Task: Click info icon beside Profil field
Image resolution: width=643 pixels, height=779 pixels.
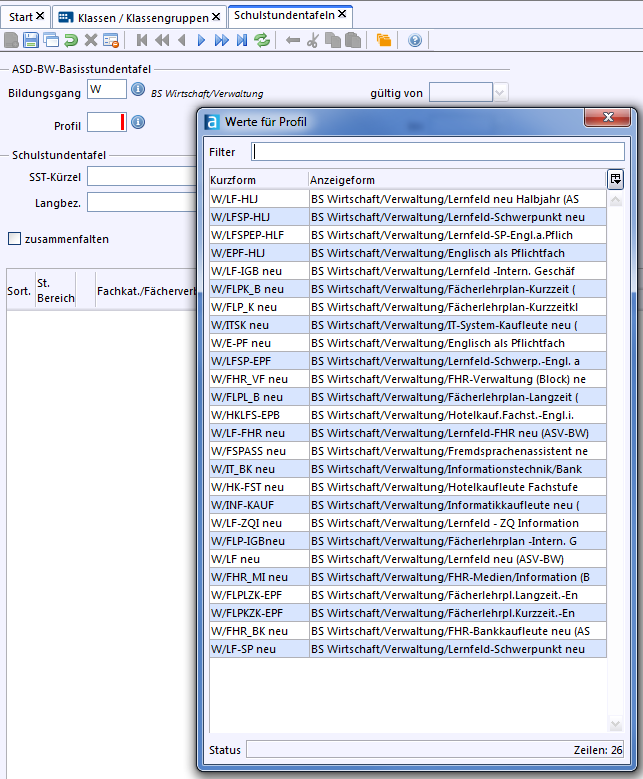Action: point(139,123)
